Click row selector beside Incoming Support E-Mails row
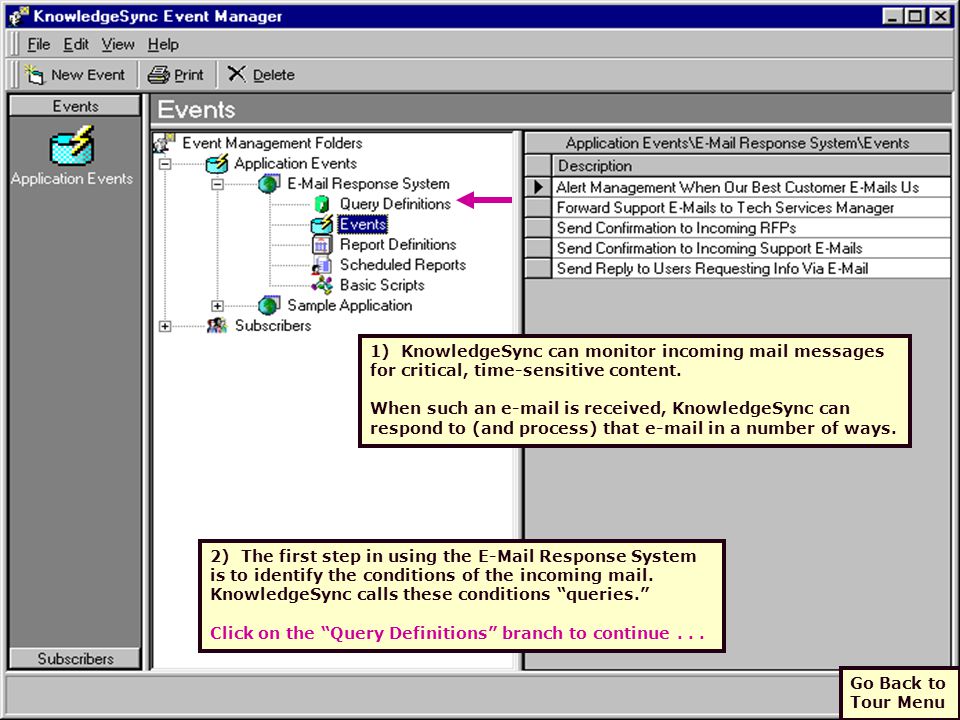The width and height of the screenshot is (960, 720). pos(538,248)
